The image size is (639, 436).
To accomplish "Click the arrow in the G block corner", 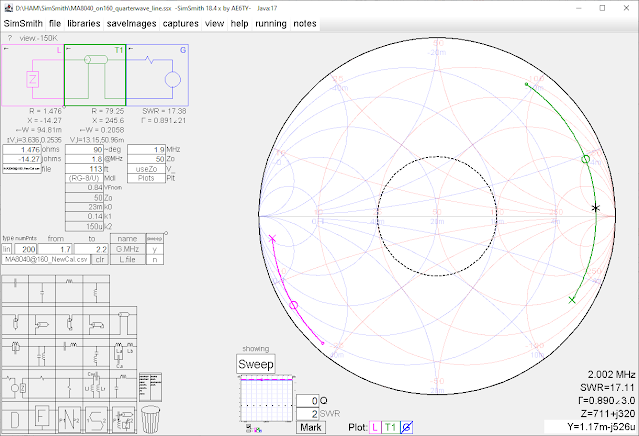I will coord(131,49).
